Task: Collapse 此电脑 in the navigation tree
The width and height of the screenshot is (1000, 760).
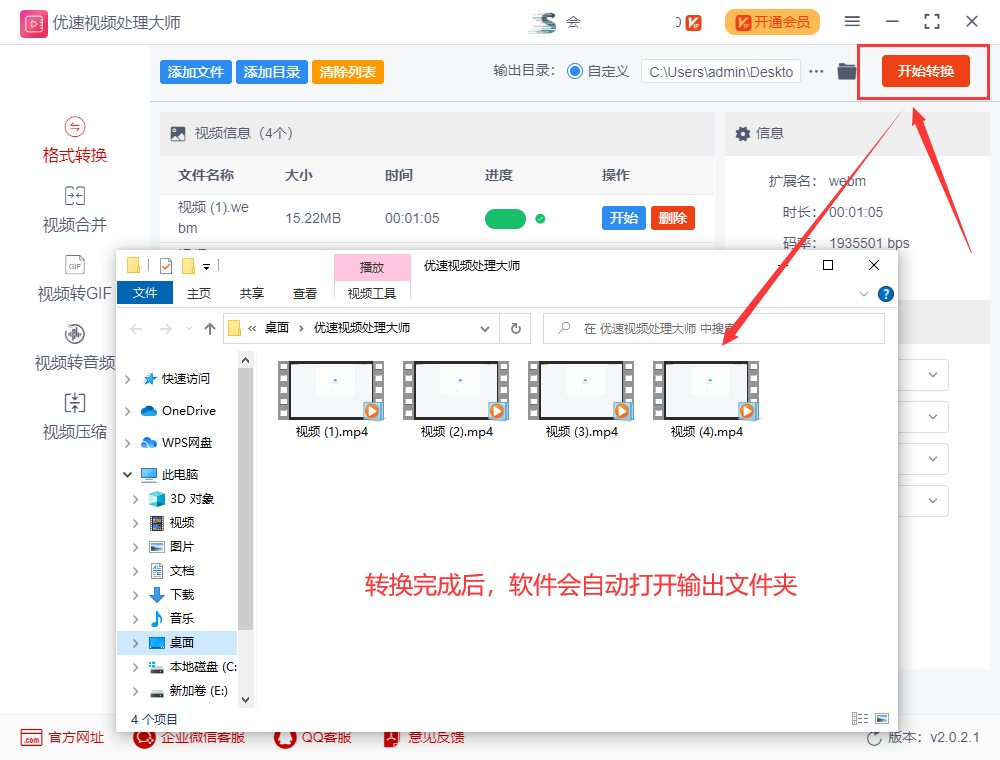Action: click(125, 473)
